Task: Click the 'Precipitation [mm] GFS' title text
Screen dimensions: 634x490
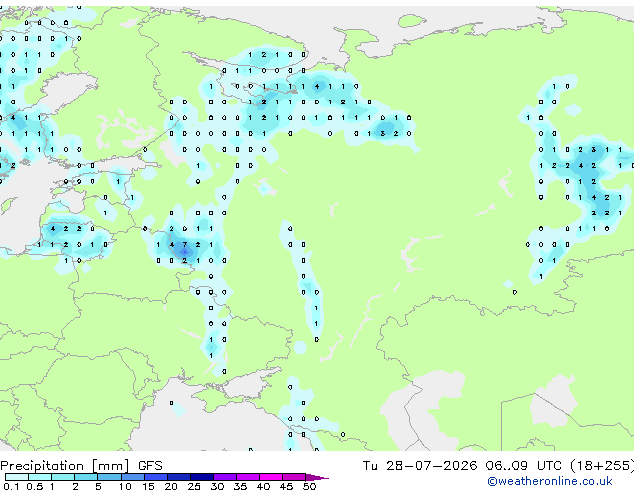Action: (x=81, y=466)
